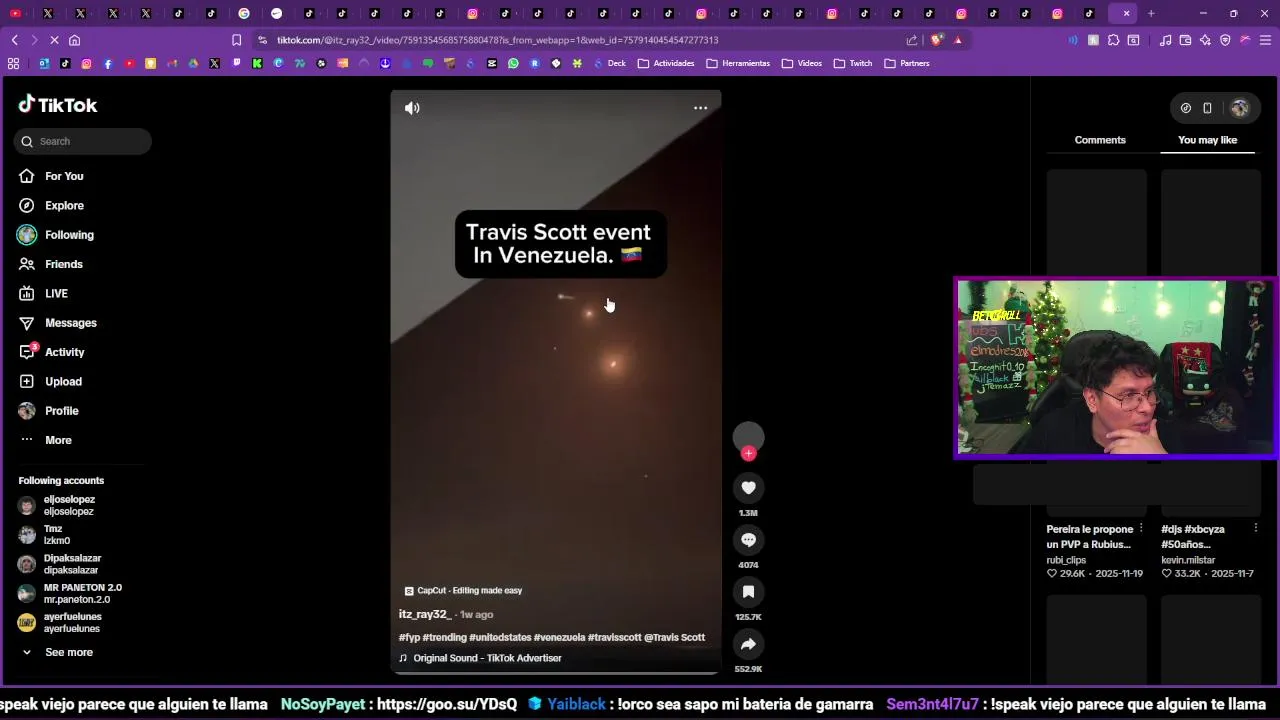
Task: Open the Brave Rewards triangle icon
Action: coord(958,40)
